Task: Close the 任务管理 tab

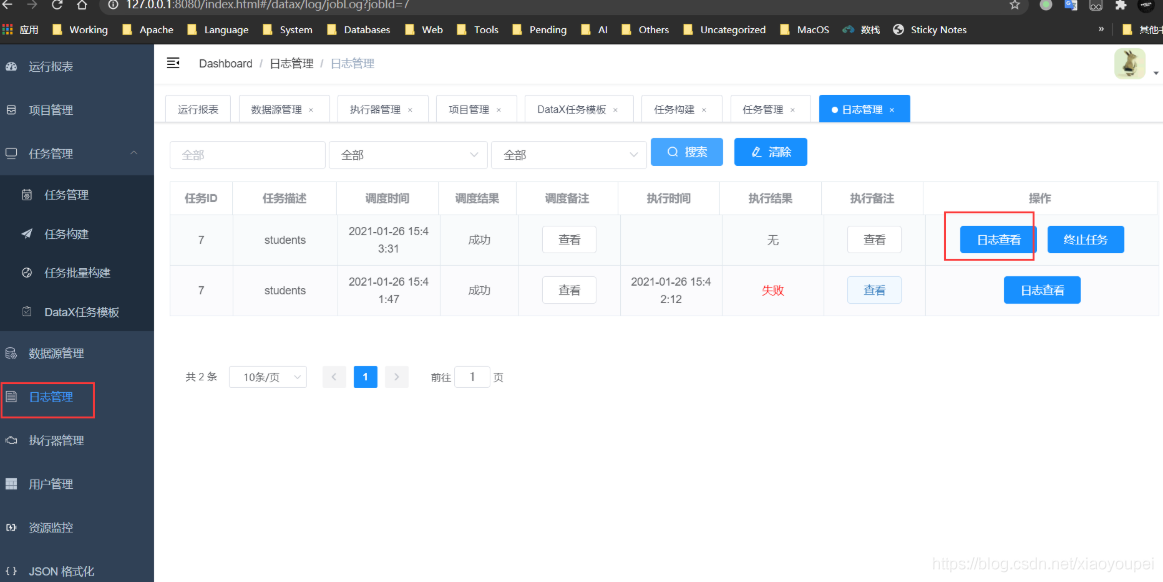Action: [792, 110]
